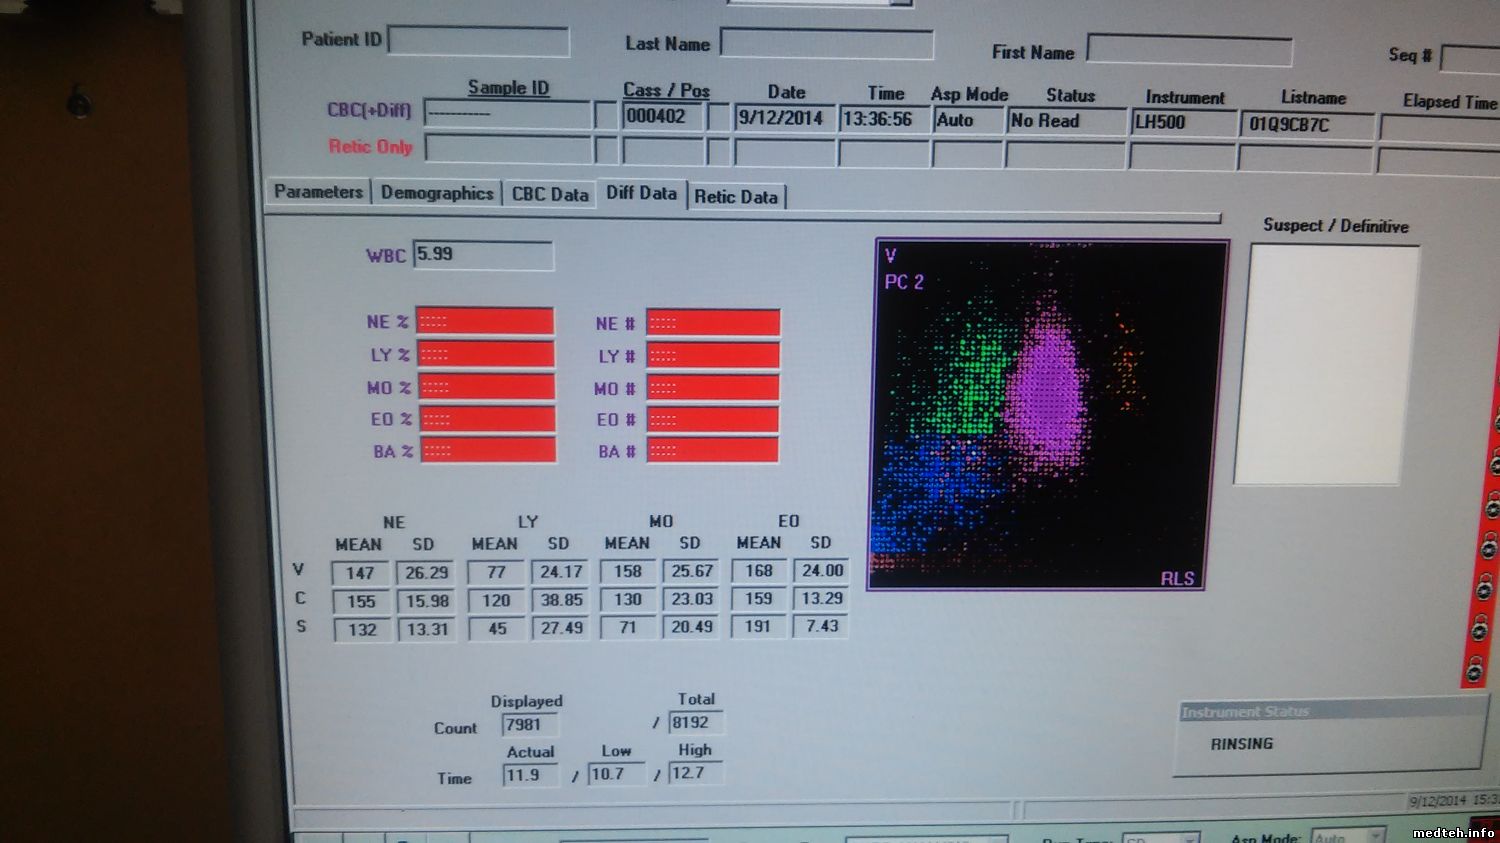Click the padlock icon just above the bottom one
This screenshot has width=1500, height=843.
[1481, 628]
